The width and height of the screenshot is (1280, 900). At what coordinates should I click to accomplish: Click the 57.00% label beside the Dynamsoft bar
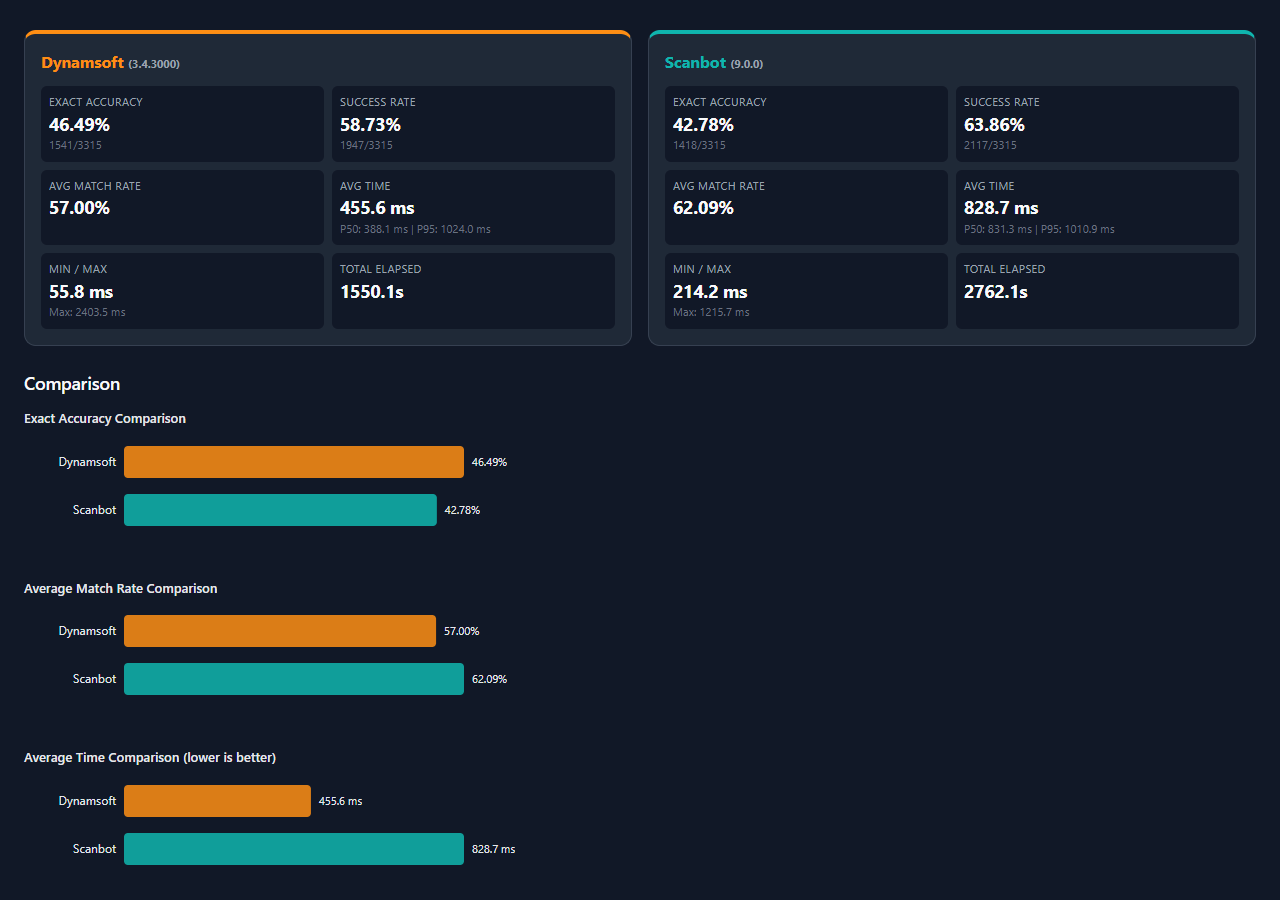point(461,631)
